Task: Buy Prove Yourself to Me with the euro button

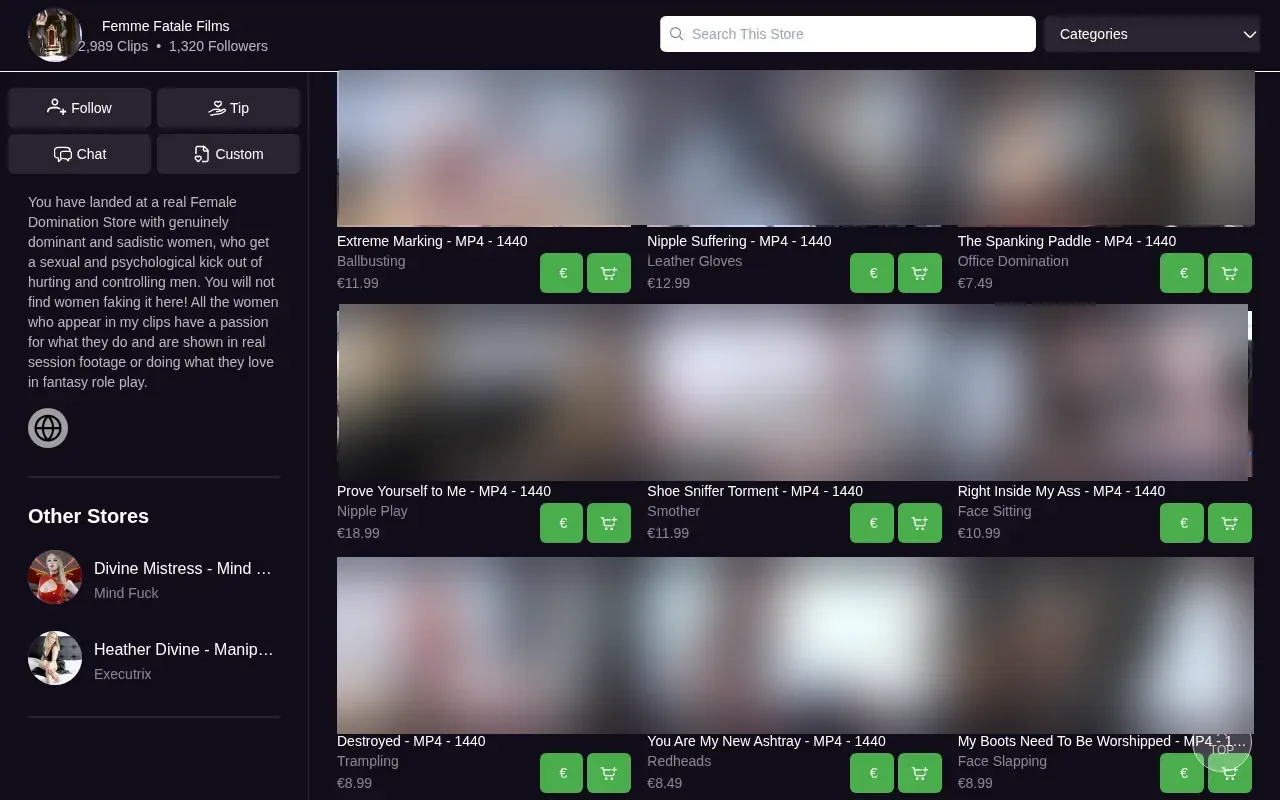Action: [561, 523]
